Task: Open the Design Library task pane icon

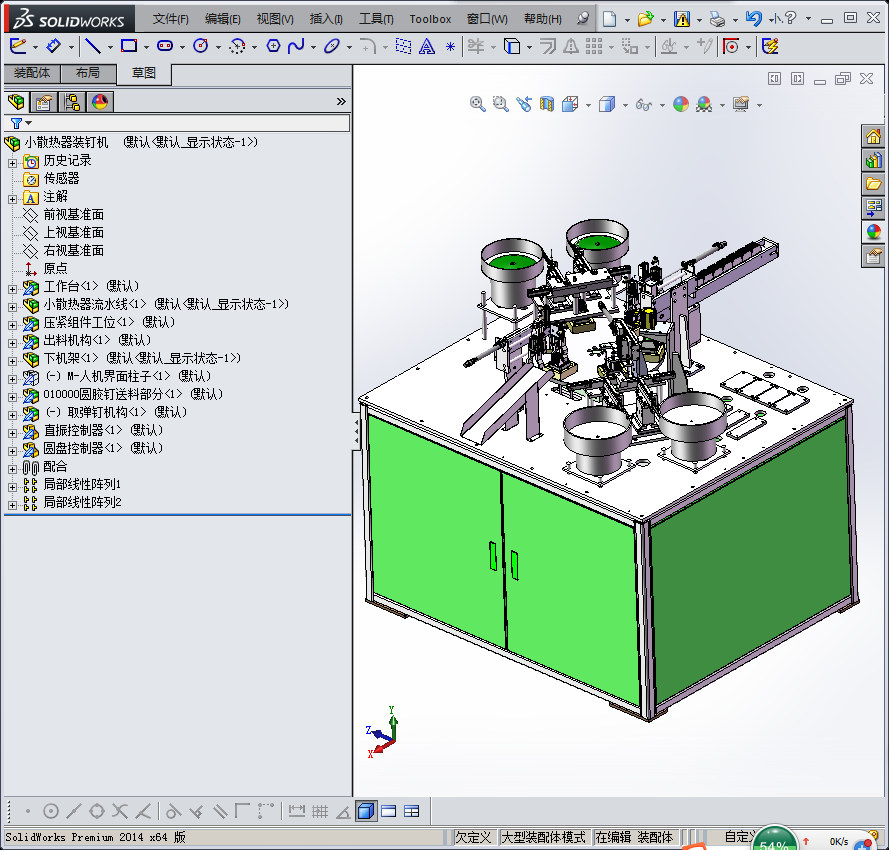Action: [x=873, y=160]
